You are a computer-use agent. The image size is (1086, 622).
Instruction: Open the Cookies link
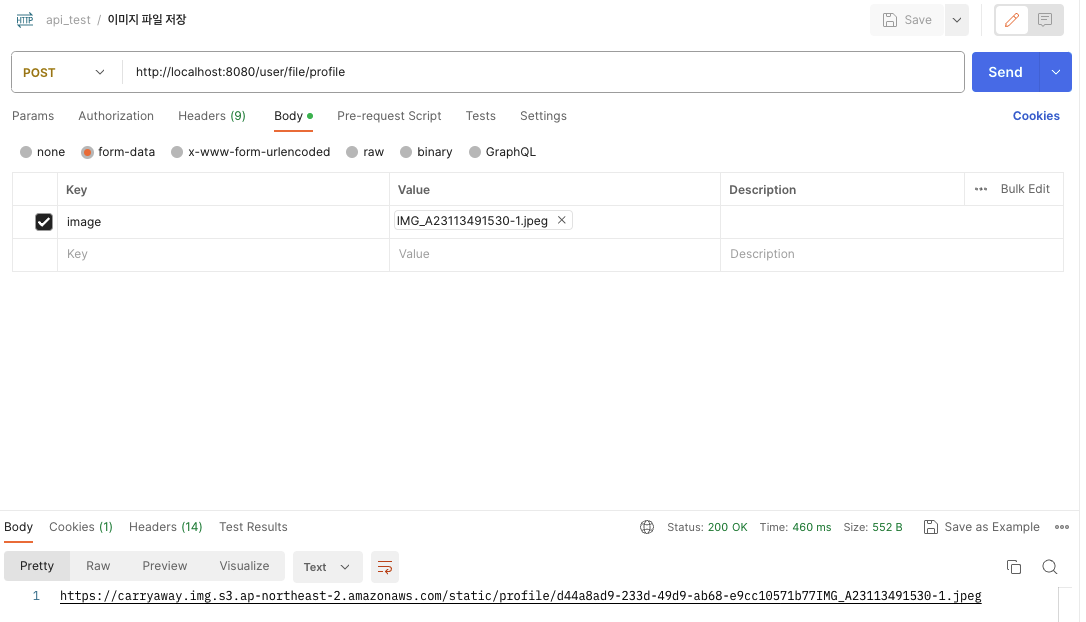point(1035,116)
